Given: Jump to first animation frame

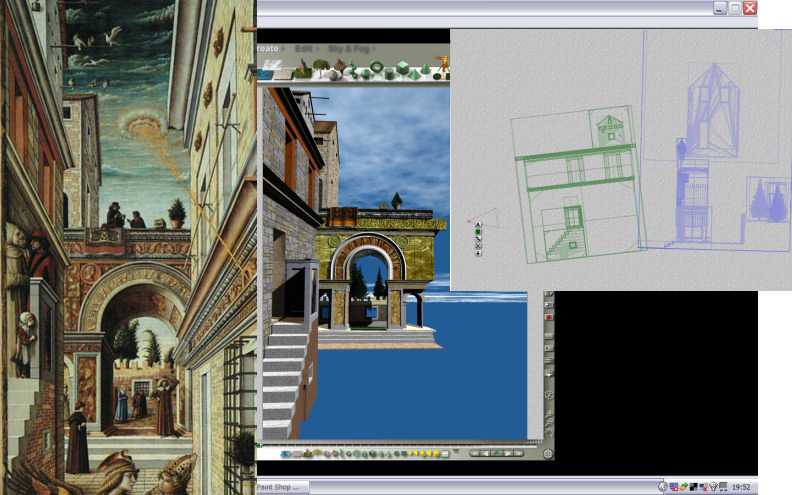Looking at the screenshot, I should (x=476, y=453).
